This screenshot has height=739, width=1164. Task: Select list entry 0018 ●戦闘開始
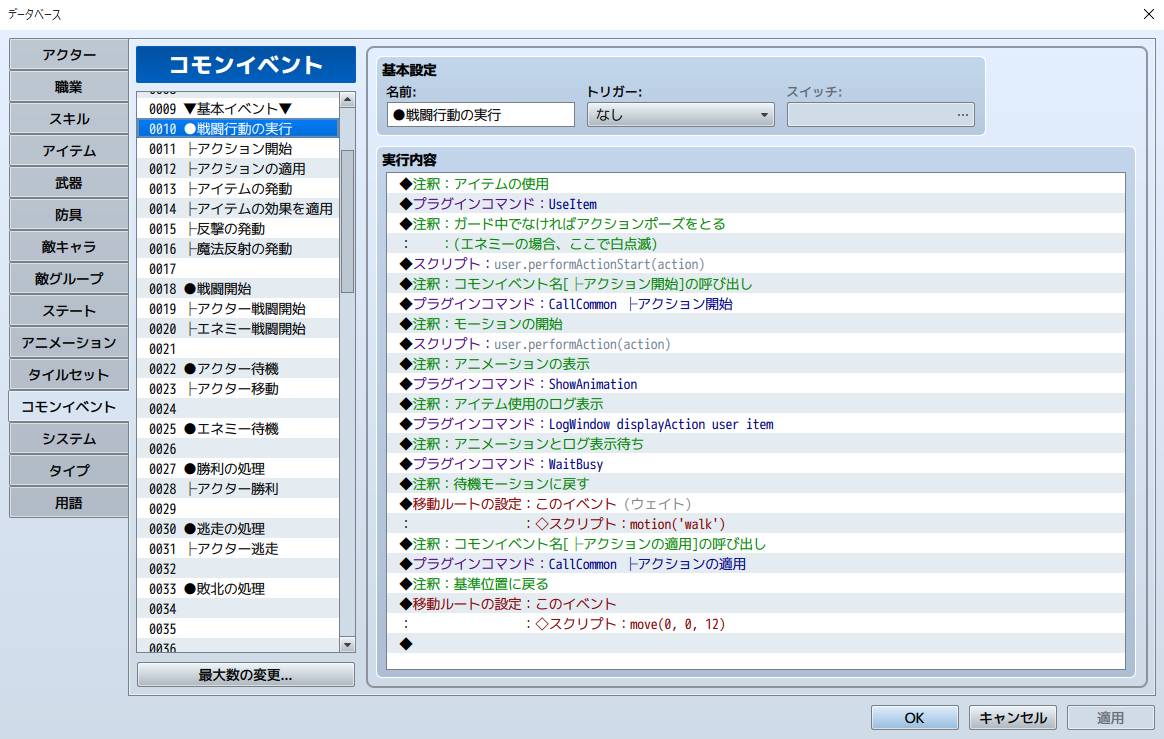tap(238, 289)
